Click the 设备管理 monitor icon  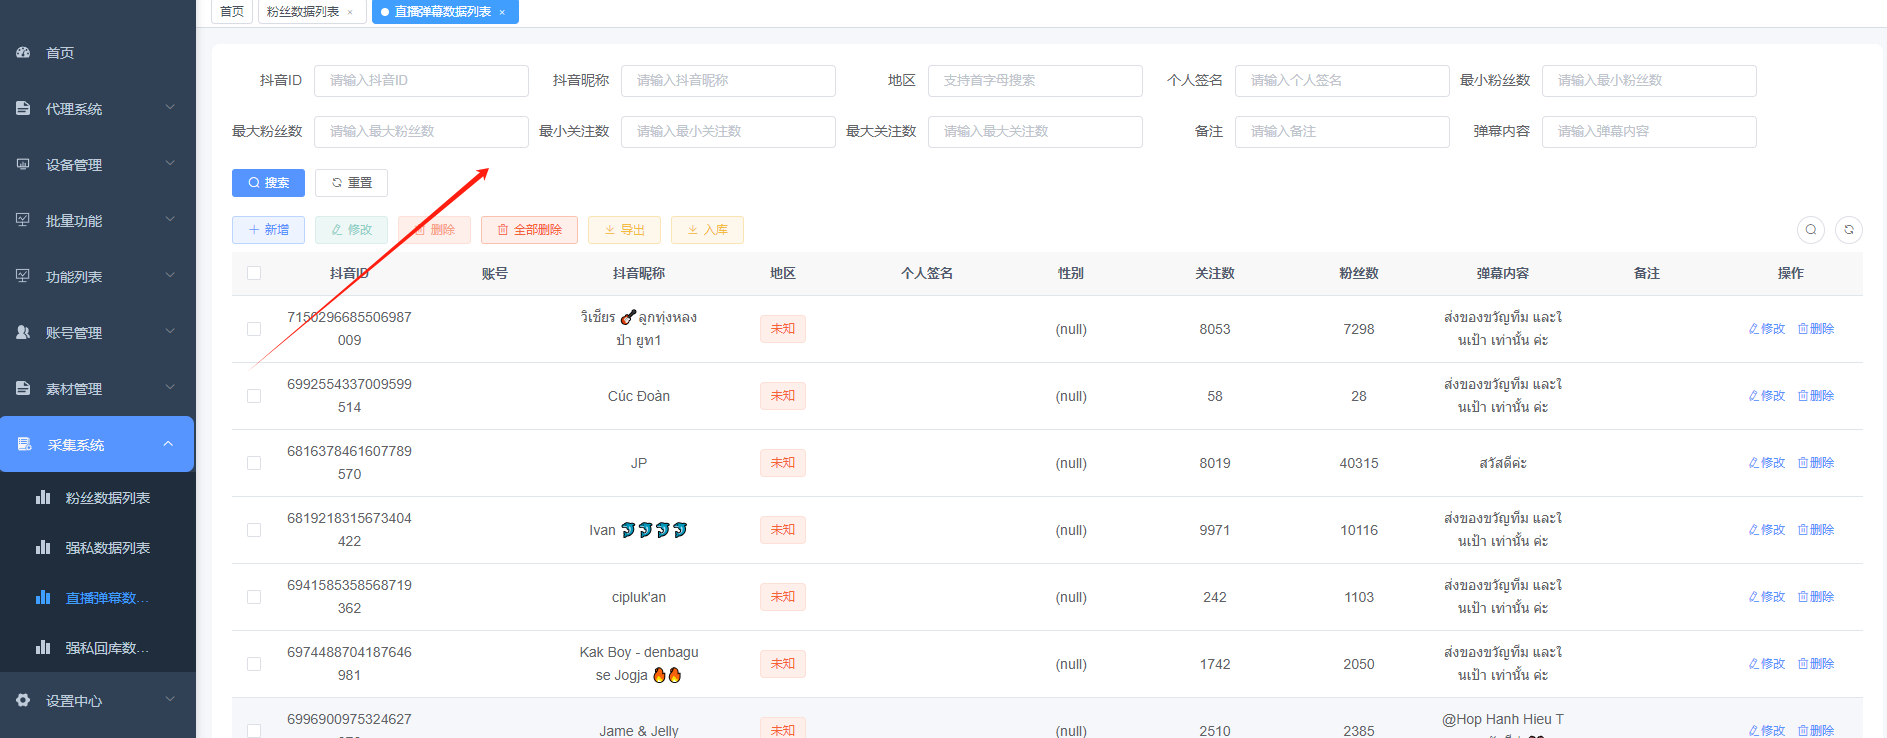tap(23, 164)
